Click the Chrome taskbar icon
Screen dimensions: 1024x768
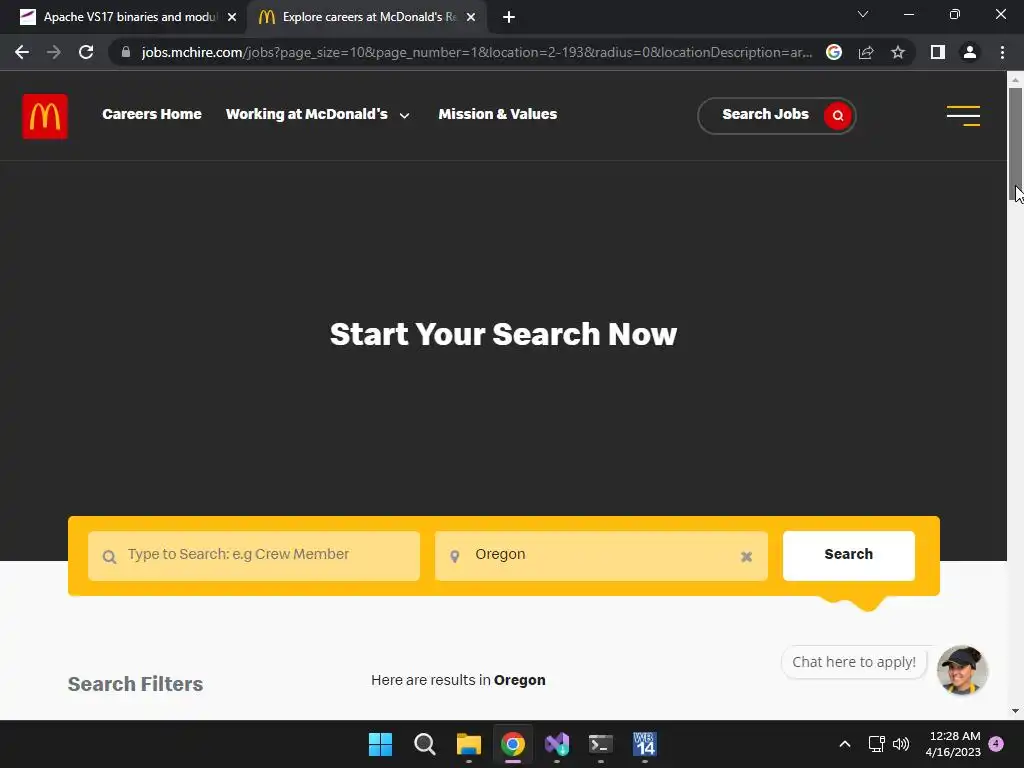513,744
